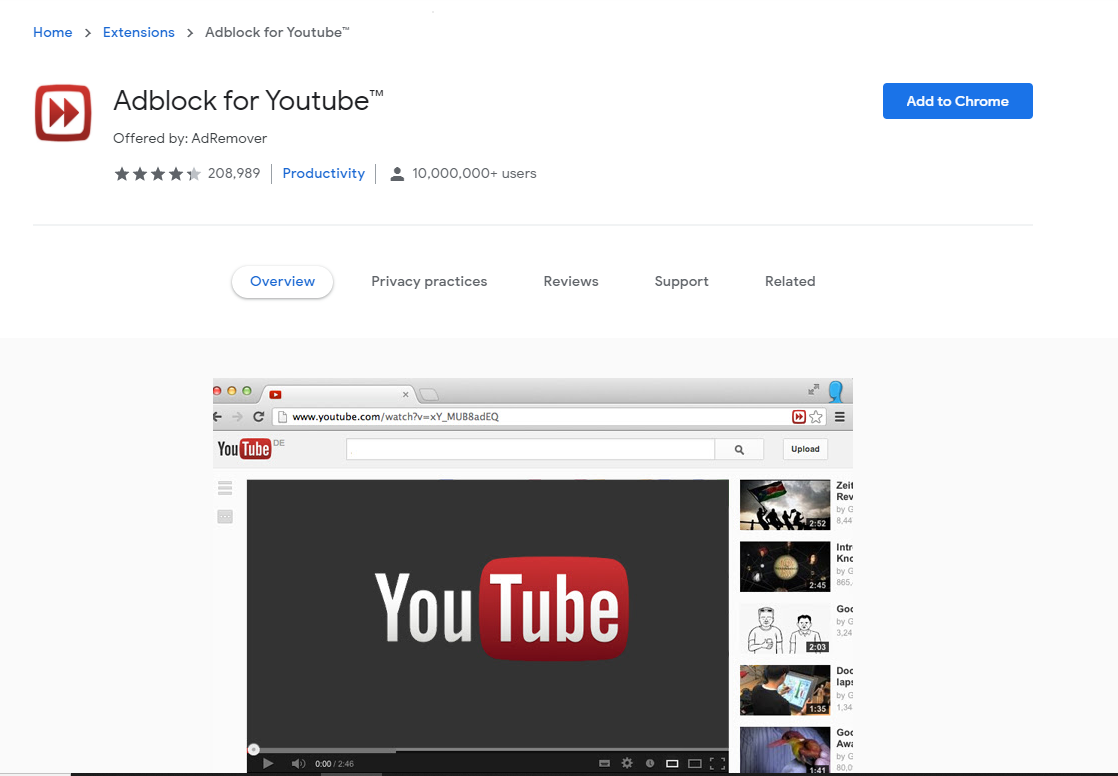The image size is (1118, 776).
Task: Switch to the Privacy practices tab
Action: click(429, 282)
